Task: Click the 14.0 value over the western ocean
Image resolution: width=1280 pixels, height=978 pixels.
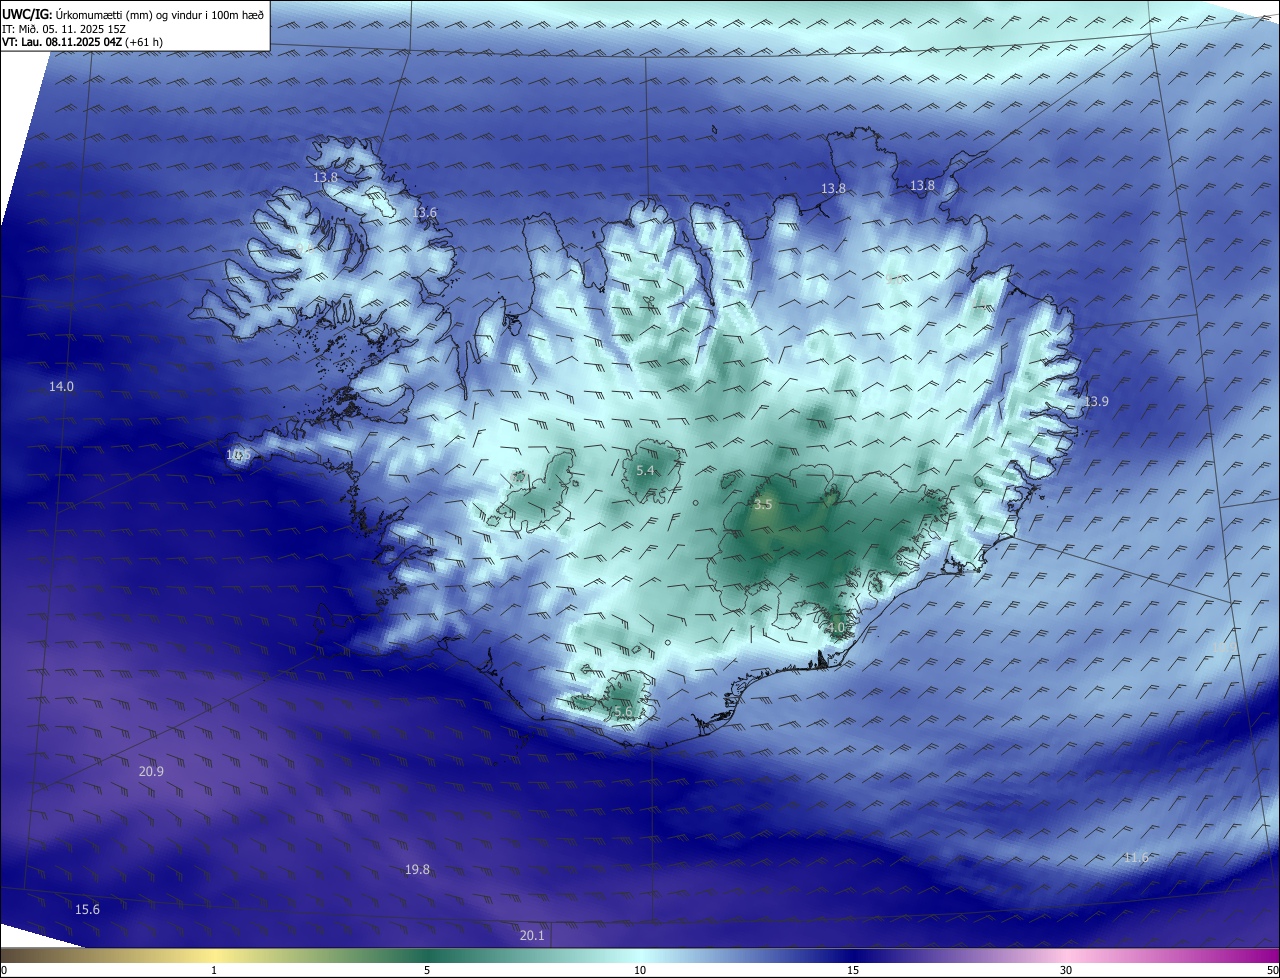Action: (62, 386)
